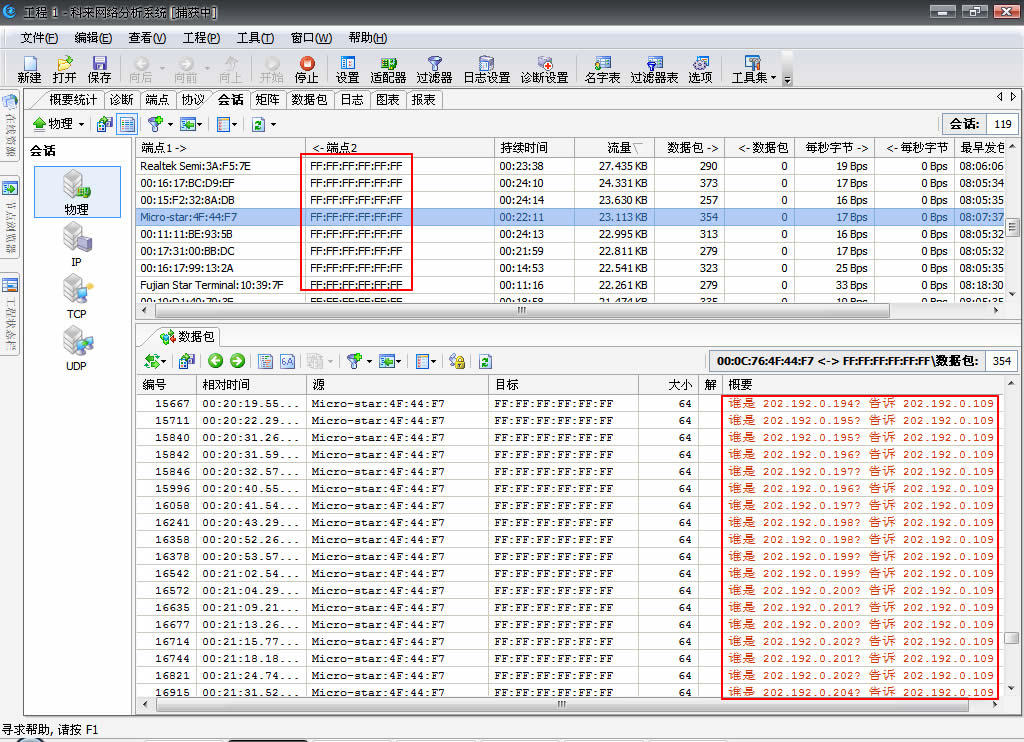Click the 新建 (New) toolbar icon
The image size is (1024, 742).
coord(29,69)
